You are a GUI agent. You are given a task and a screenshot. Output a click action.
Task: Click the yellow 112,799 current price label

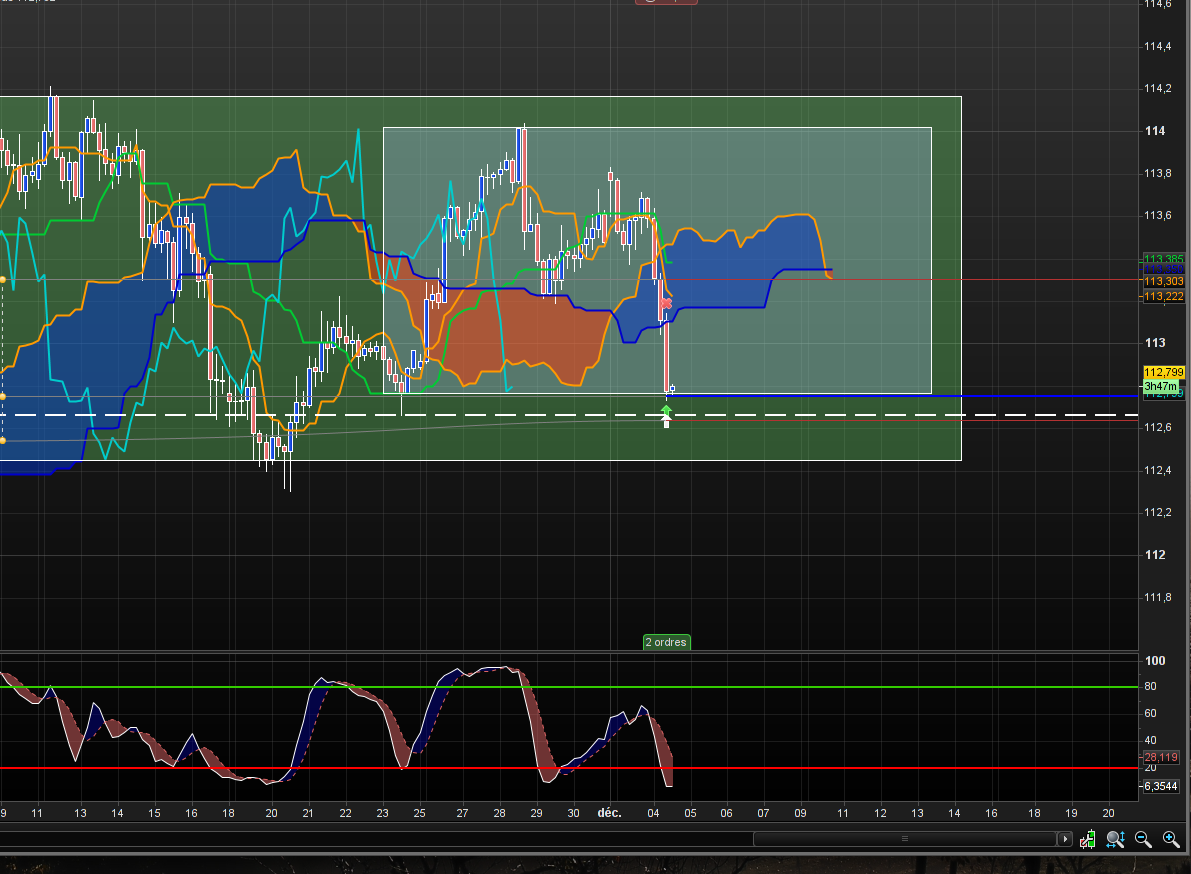[1164, 372]
